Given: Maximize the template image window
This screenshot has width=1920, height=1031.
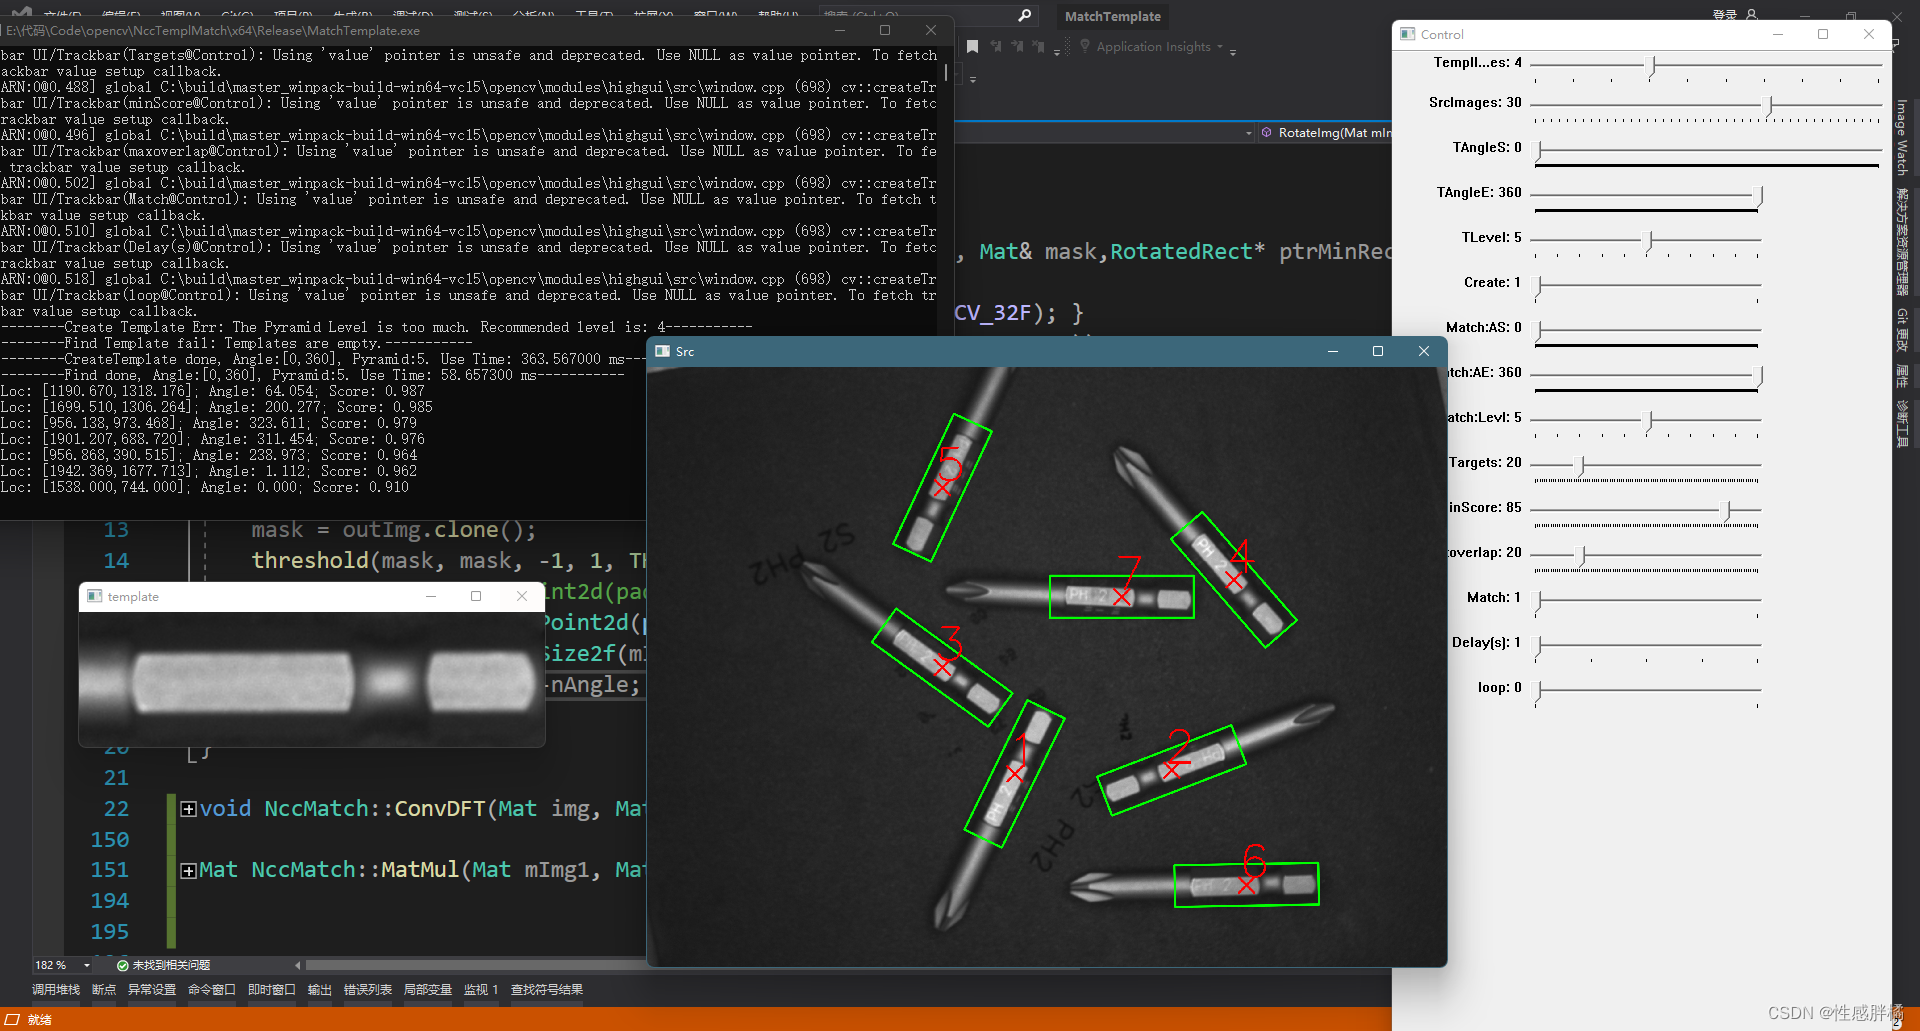Looking at the screenshot, I should 476,596.
